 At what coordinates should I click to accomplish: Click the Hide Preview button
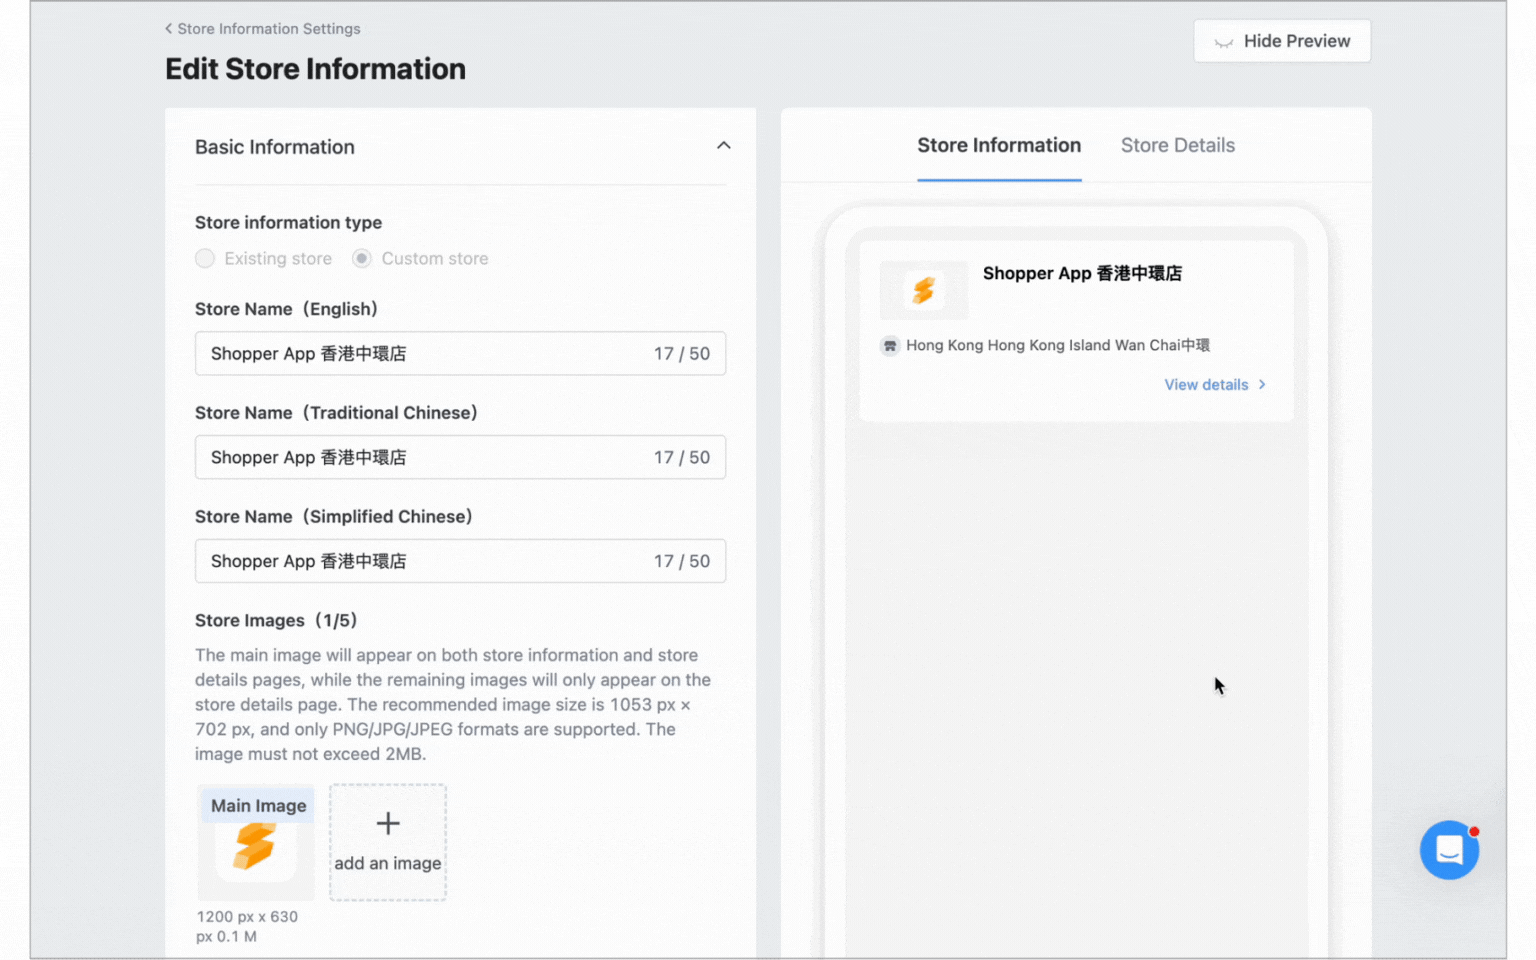[1282, 41]
